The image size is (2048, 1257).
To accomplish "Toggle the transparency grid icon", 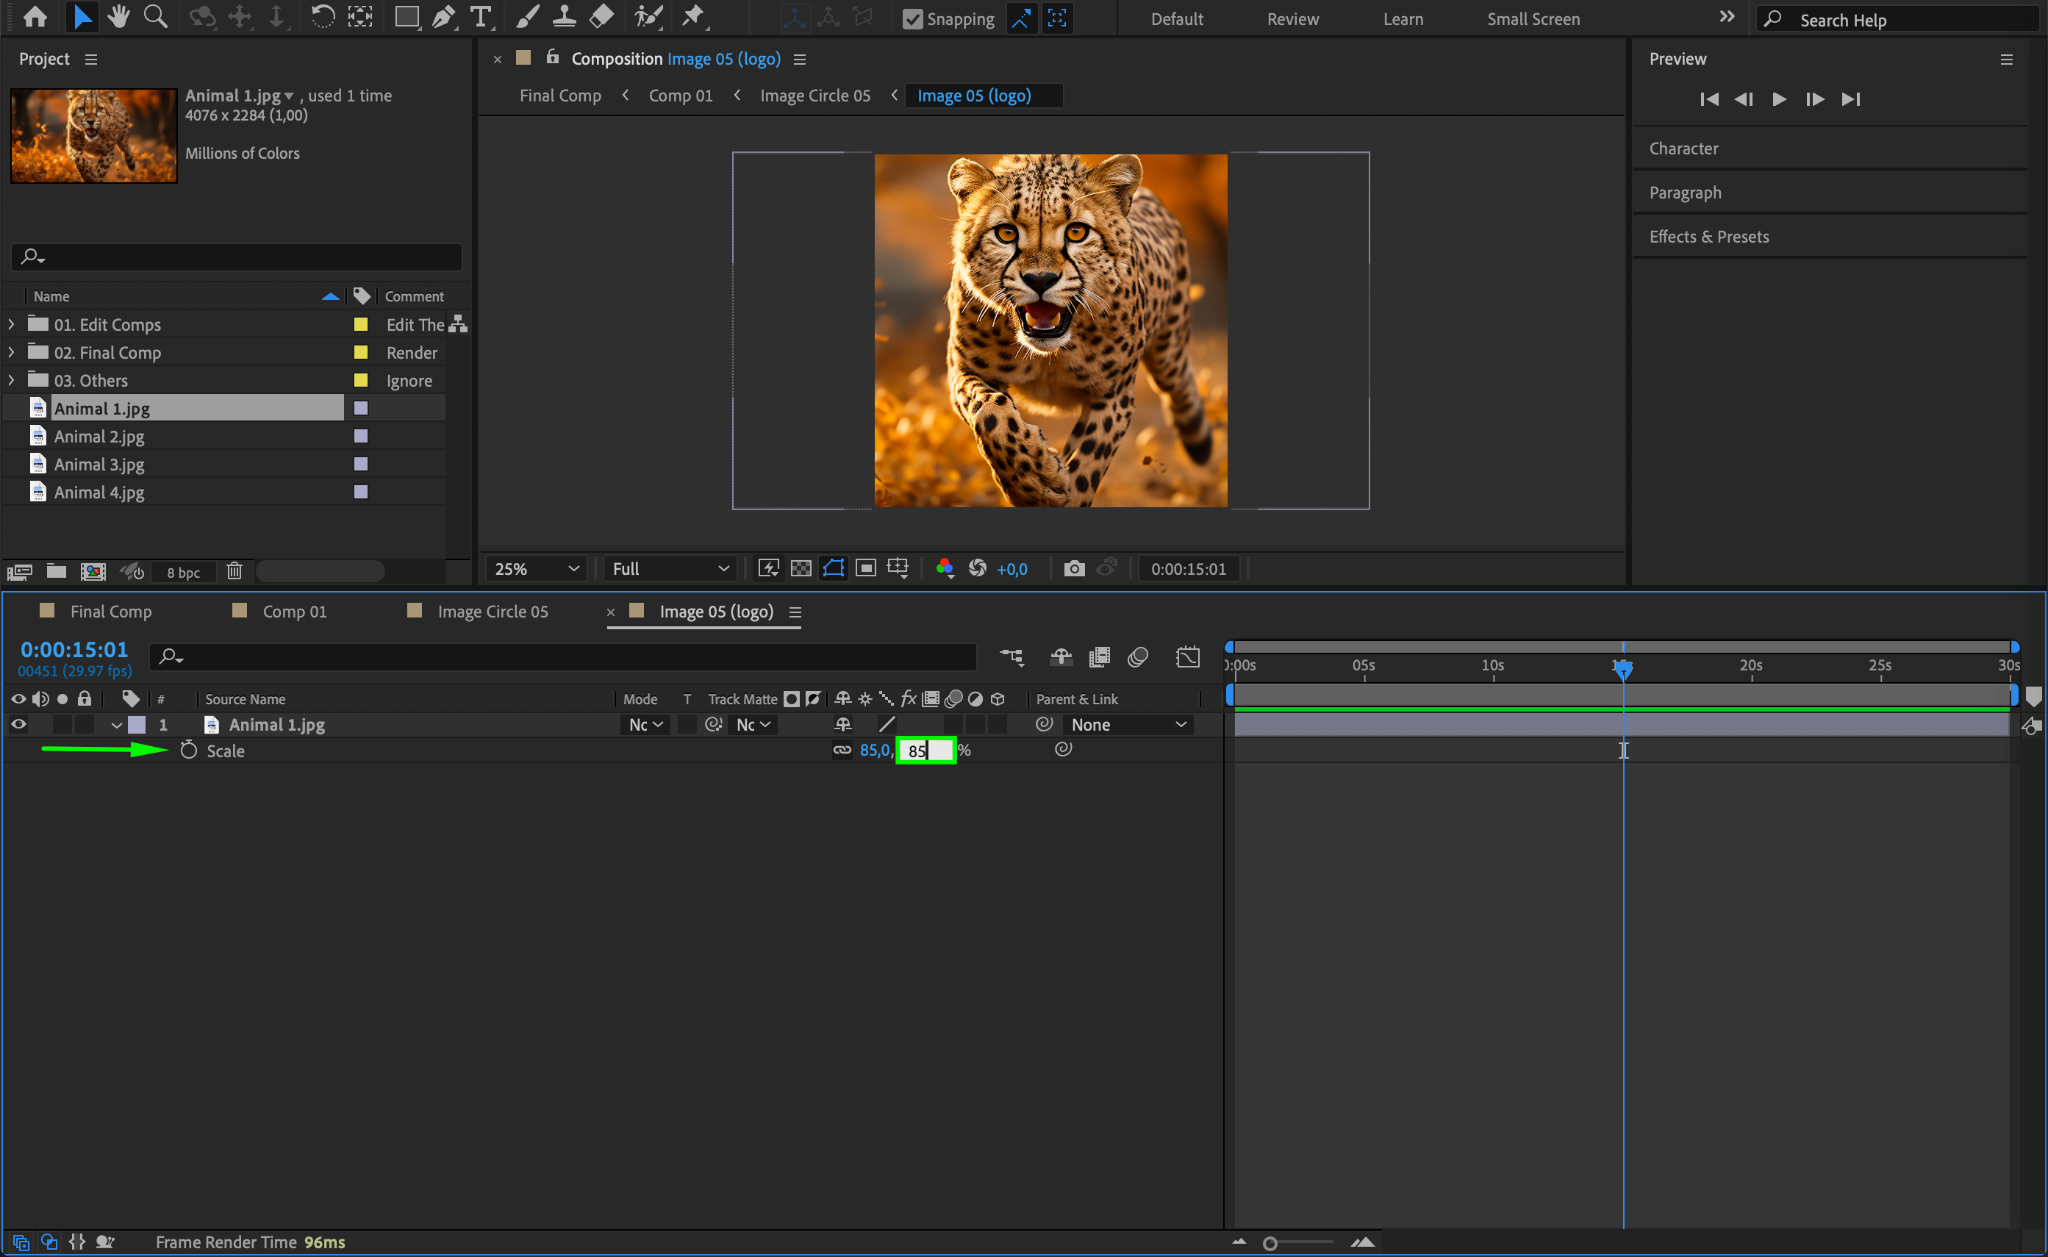I will (801, 568).
